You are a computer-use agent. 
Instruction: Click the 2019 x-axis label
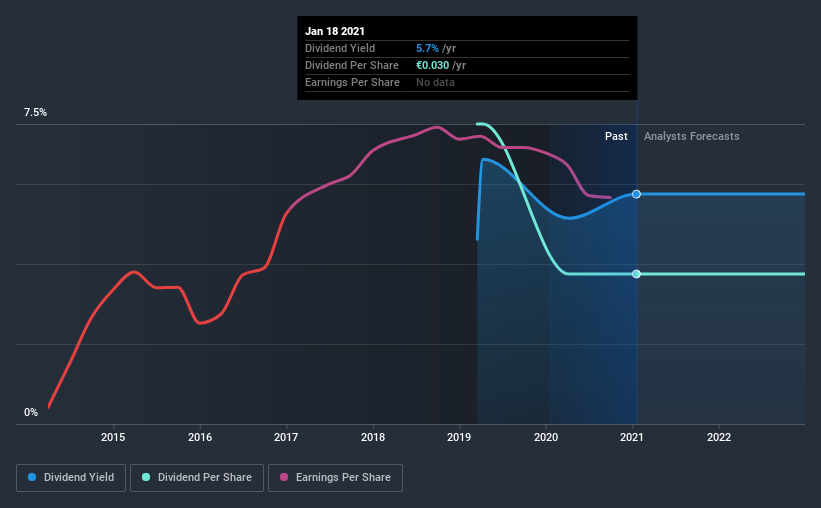(459, 437)
